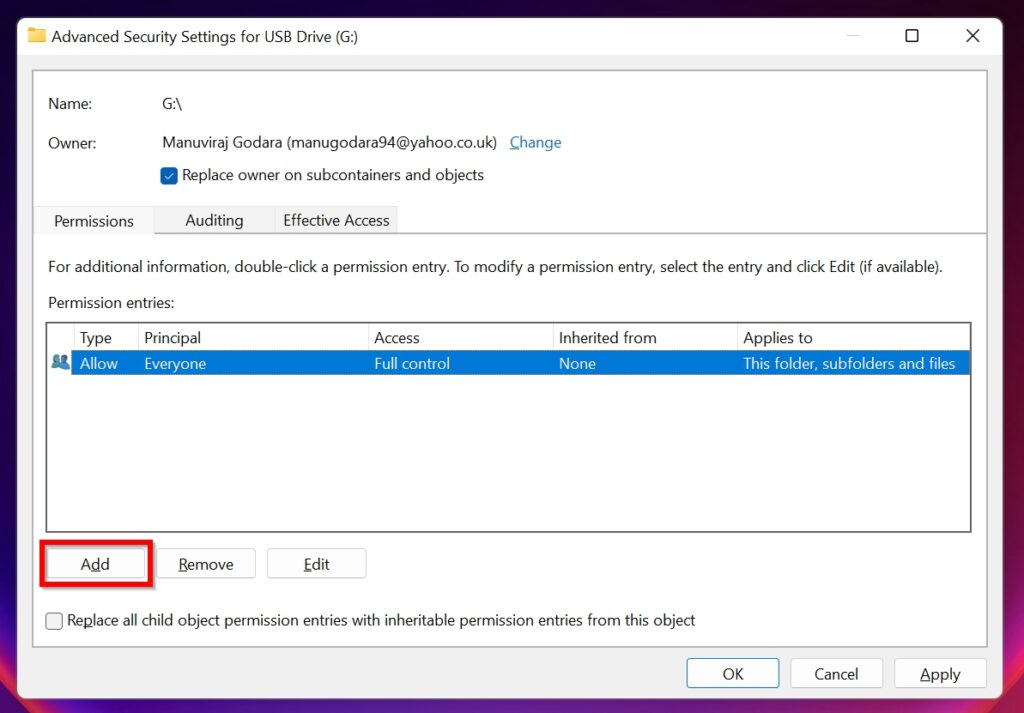
Task: Confirm settings with the OK button
Action: (x=732, y=672)
